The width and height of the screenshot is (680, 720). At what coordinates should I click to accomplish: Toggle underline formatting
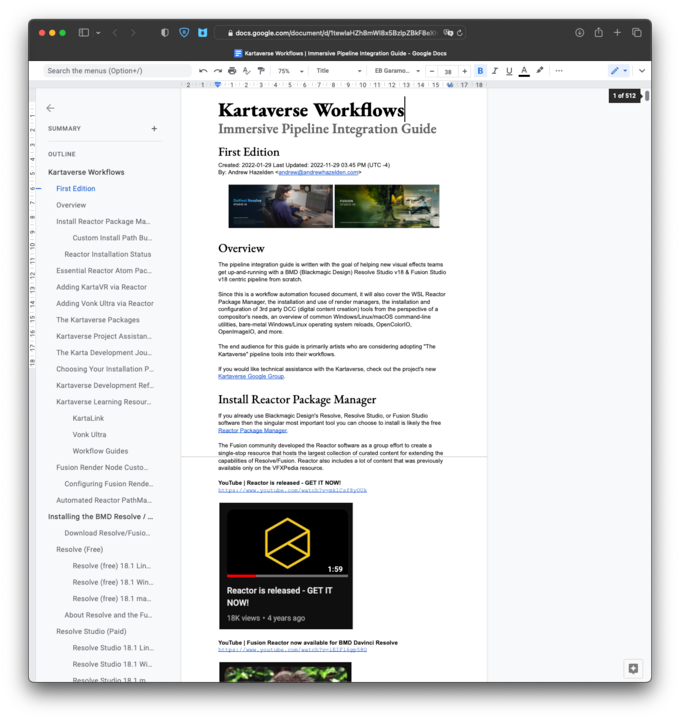(x=509, y=71)
